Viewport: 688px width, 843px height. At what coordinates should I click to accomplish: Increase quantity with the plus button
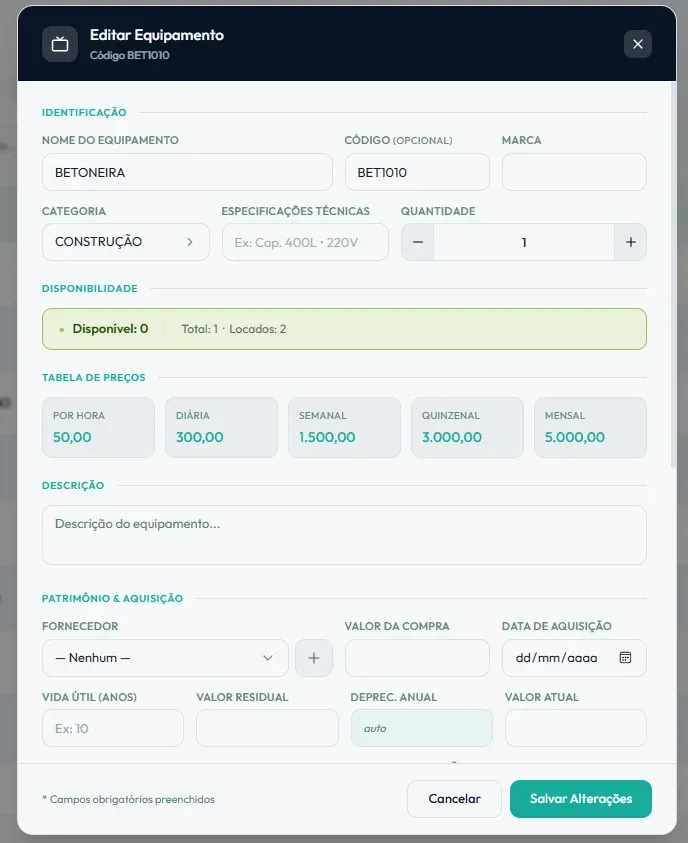point(630,242)
